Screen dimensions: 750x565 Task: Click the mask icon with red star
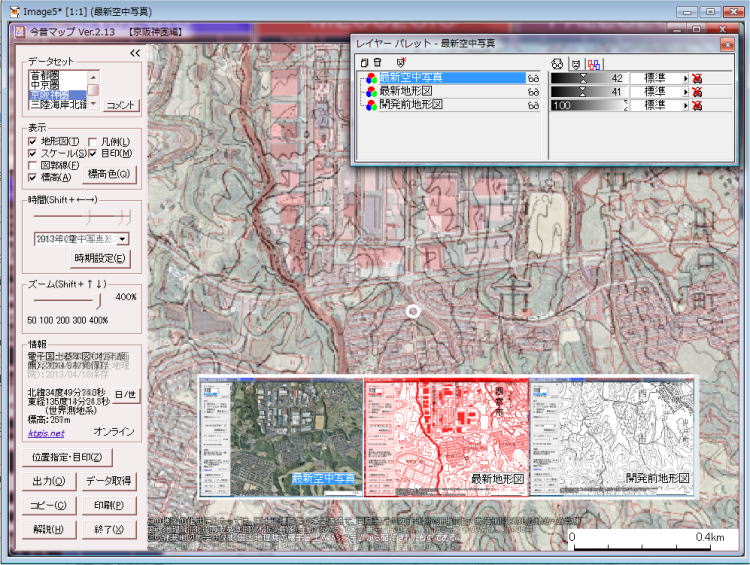(401, 62)
